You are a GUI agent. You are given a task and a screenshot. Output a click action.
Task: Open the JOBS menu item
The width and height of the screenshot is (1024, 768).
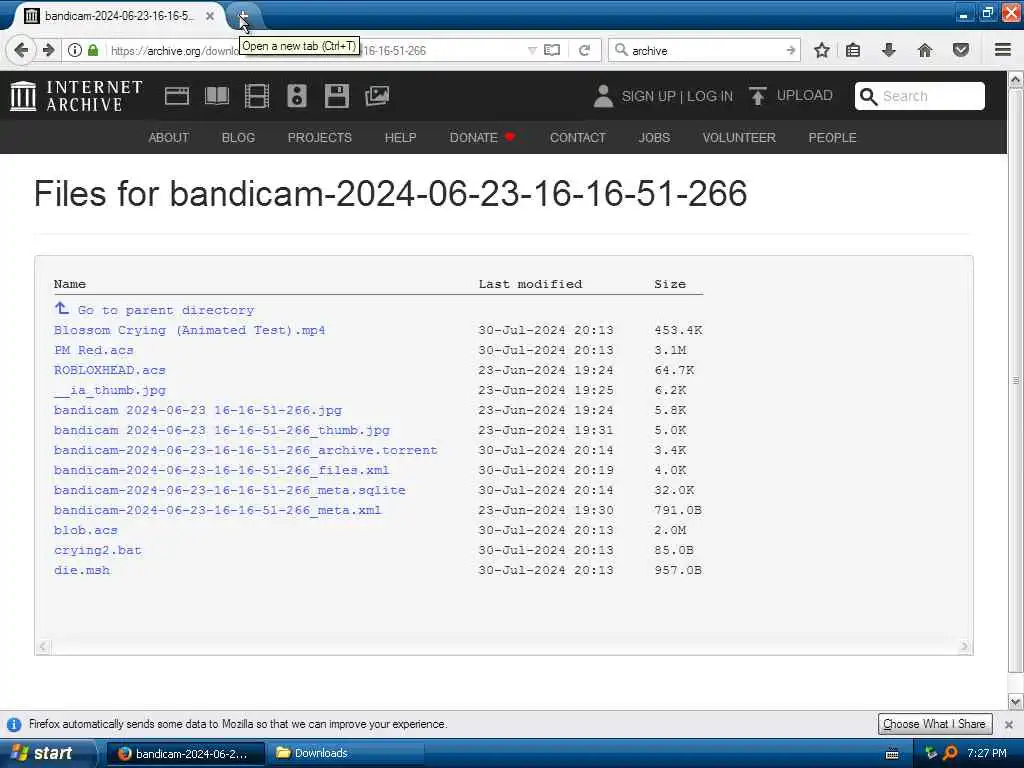(654, 138)
